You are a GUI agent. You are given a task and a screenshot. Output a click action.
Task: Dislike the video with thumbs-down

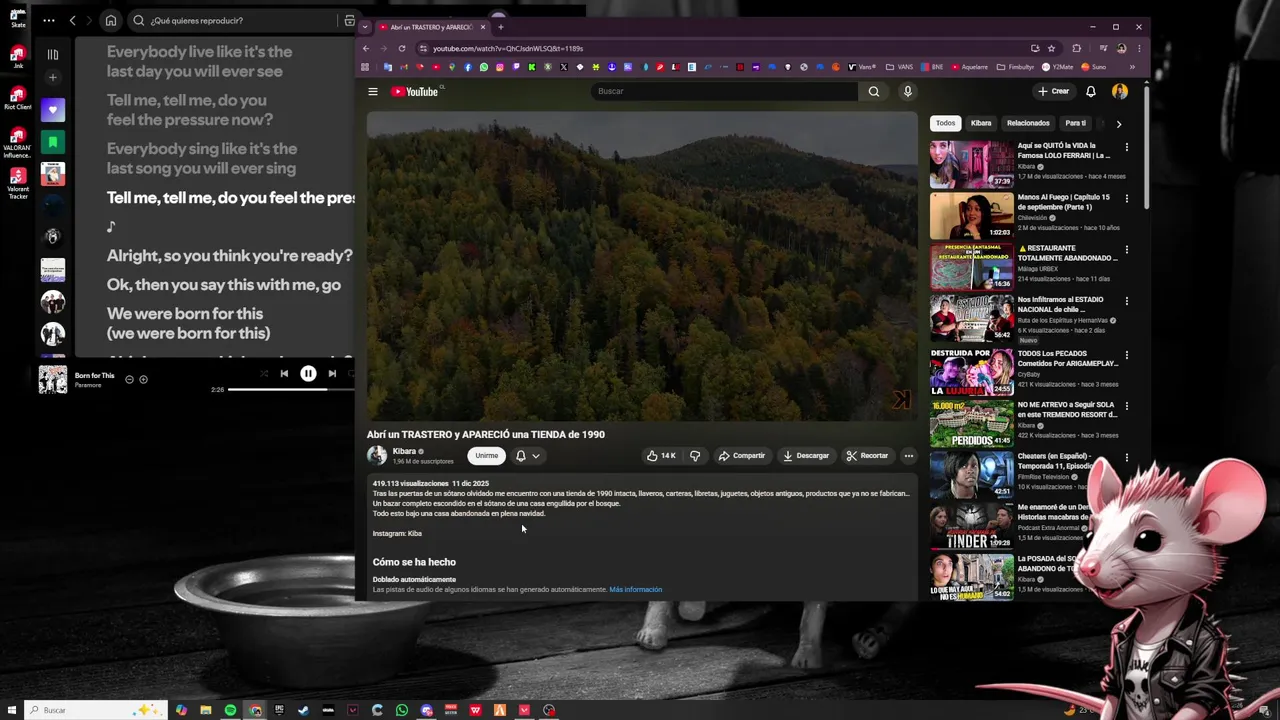point(695,456)
